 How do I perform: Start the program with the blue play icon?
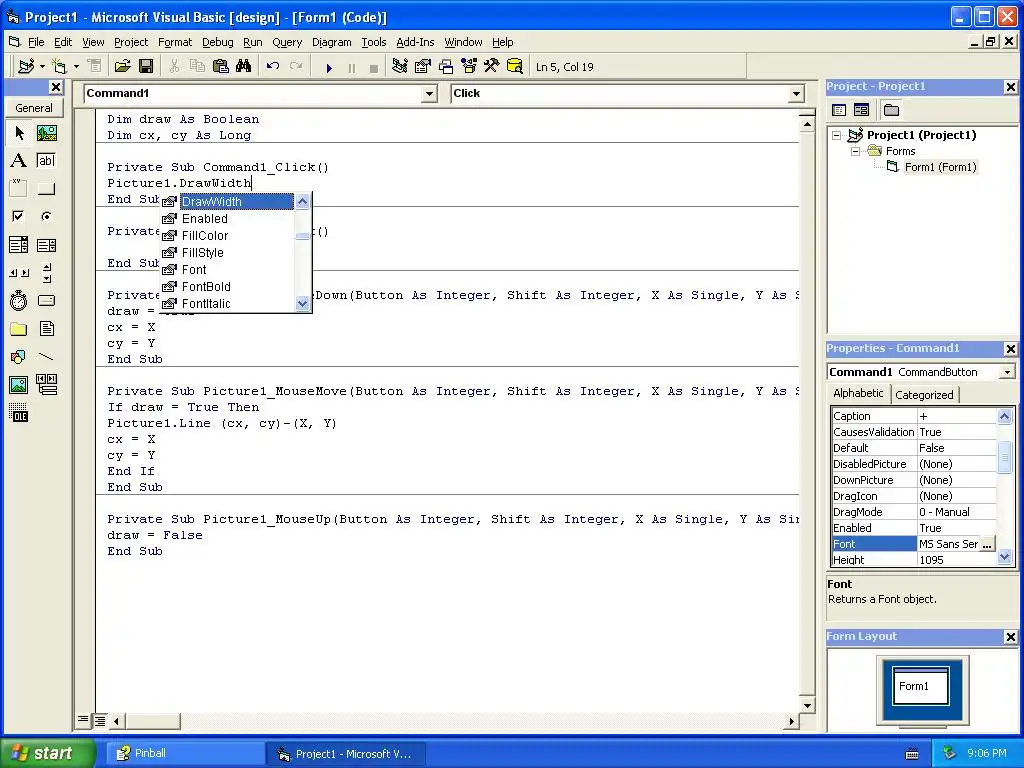pos(329,67)
